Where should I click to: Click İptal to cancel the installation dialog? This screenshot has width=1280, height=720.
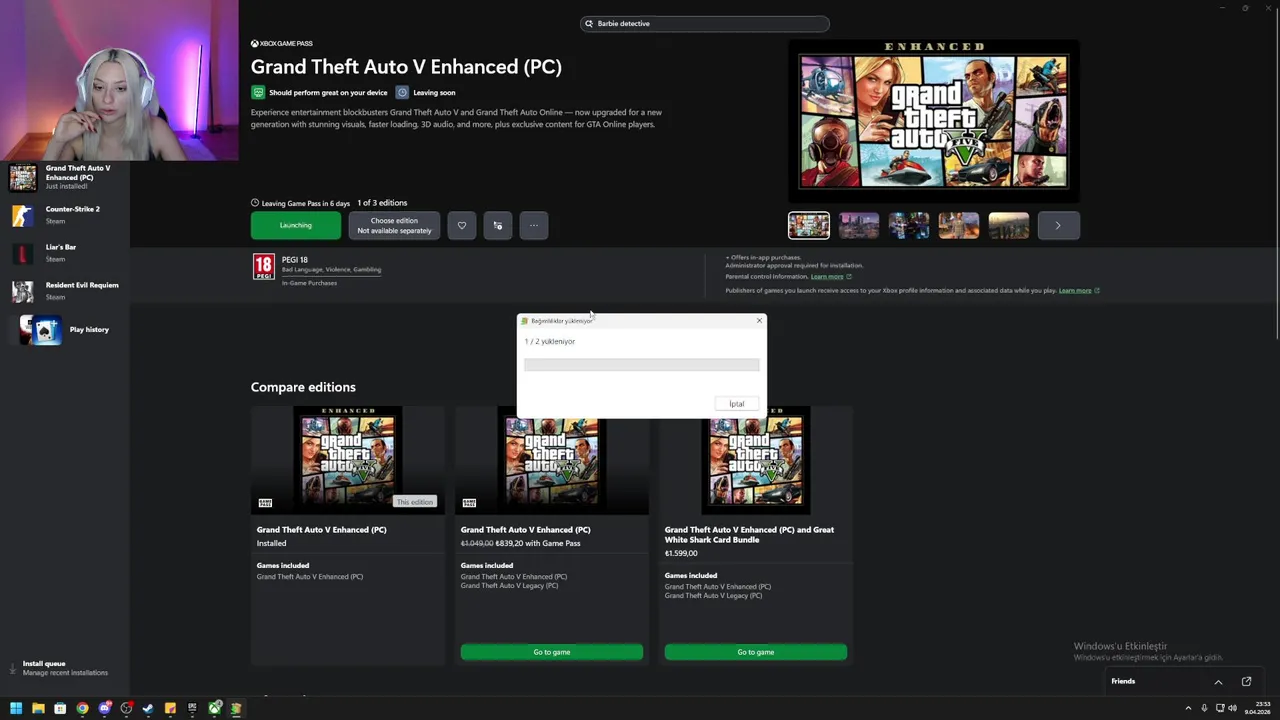tap(737, 404)
